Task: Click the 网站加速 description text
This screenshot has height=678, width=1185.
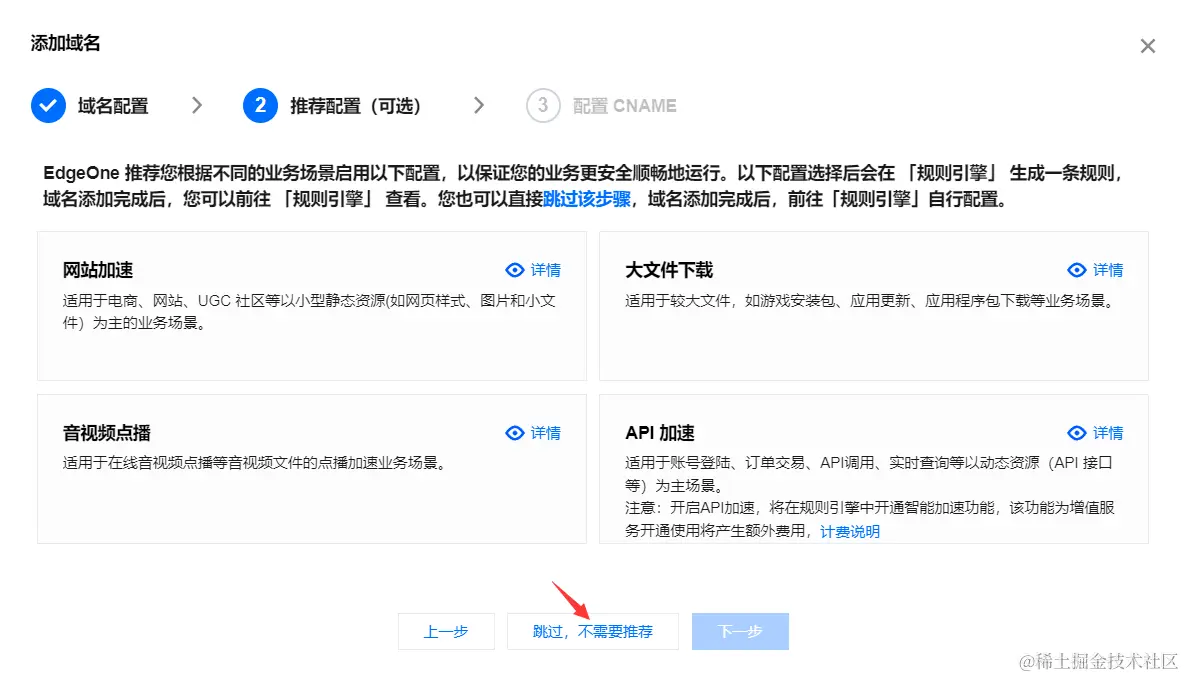Action: coord(309,311)
